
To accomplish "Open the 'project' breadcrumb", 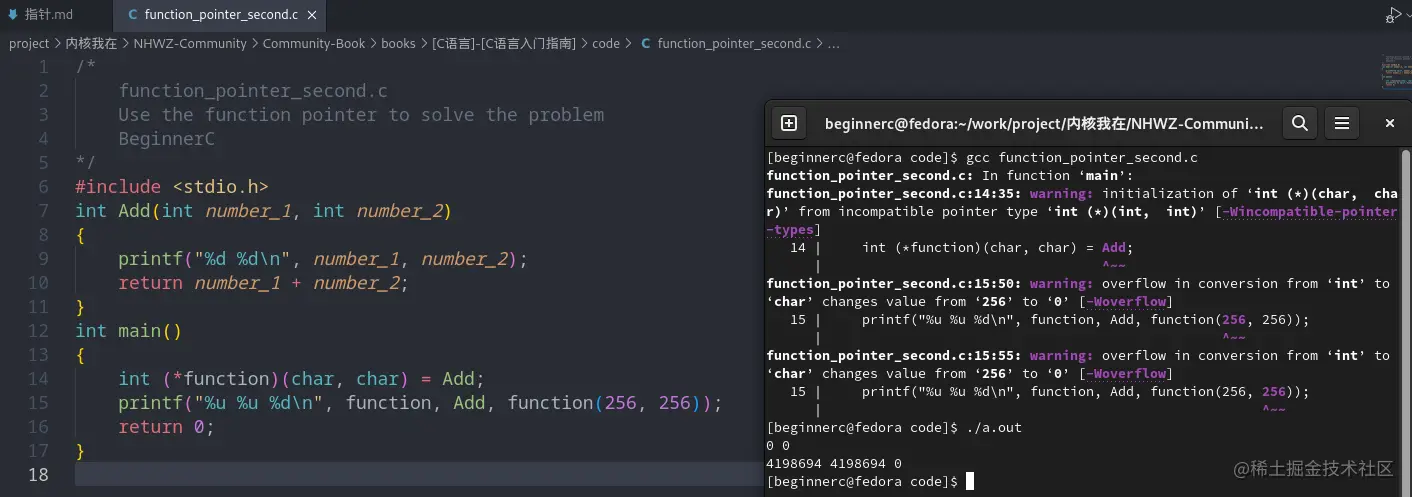I will click(x=29, y=44).
